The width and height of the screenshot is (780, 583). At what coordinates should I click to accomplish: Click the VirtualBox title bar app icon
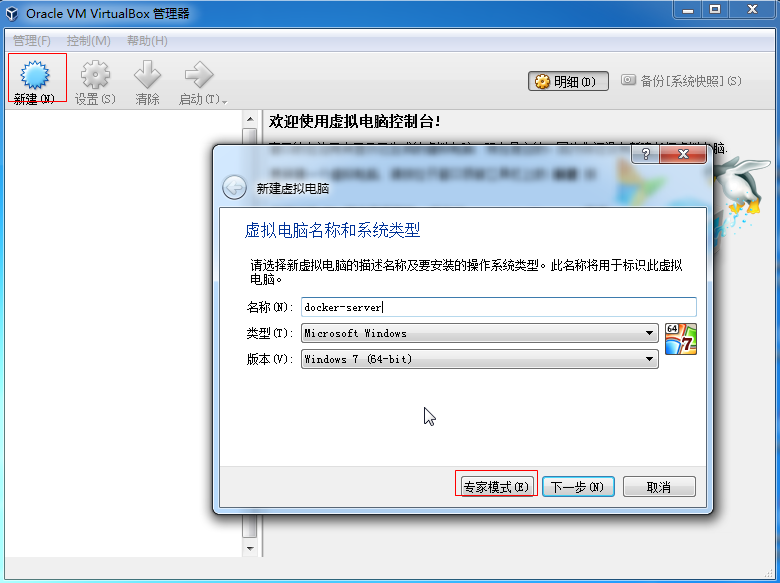(12, 13)
